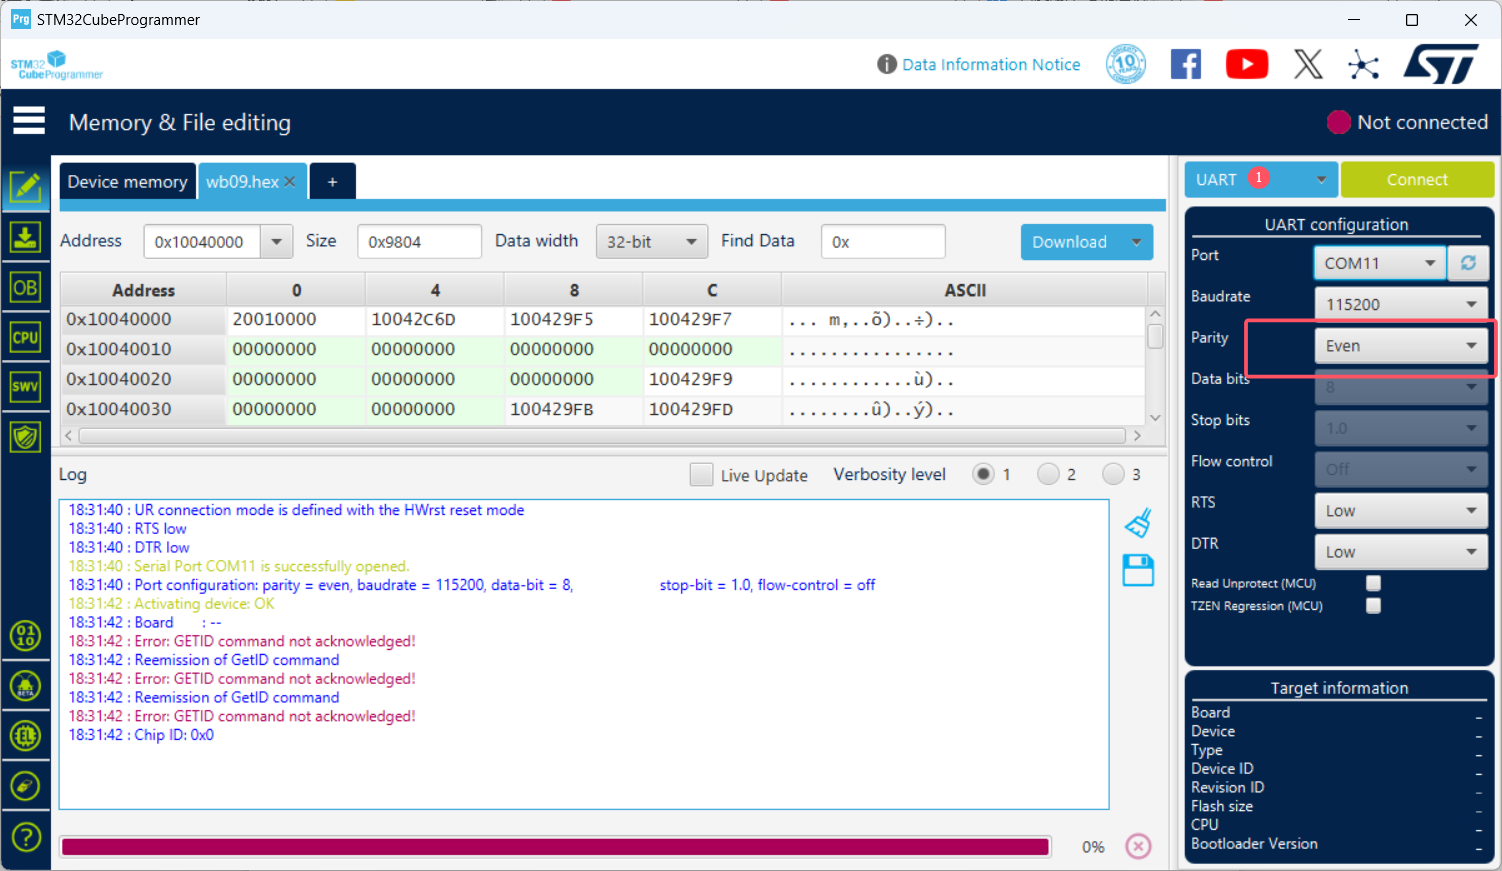Click the 10-year anniversary badge icon
The image size is (1502, 871).
(x=1126, y=64)
